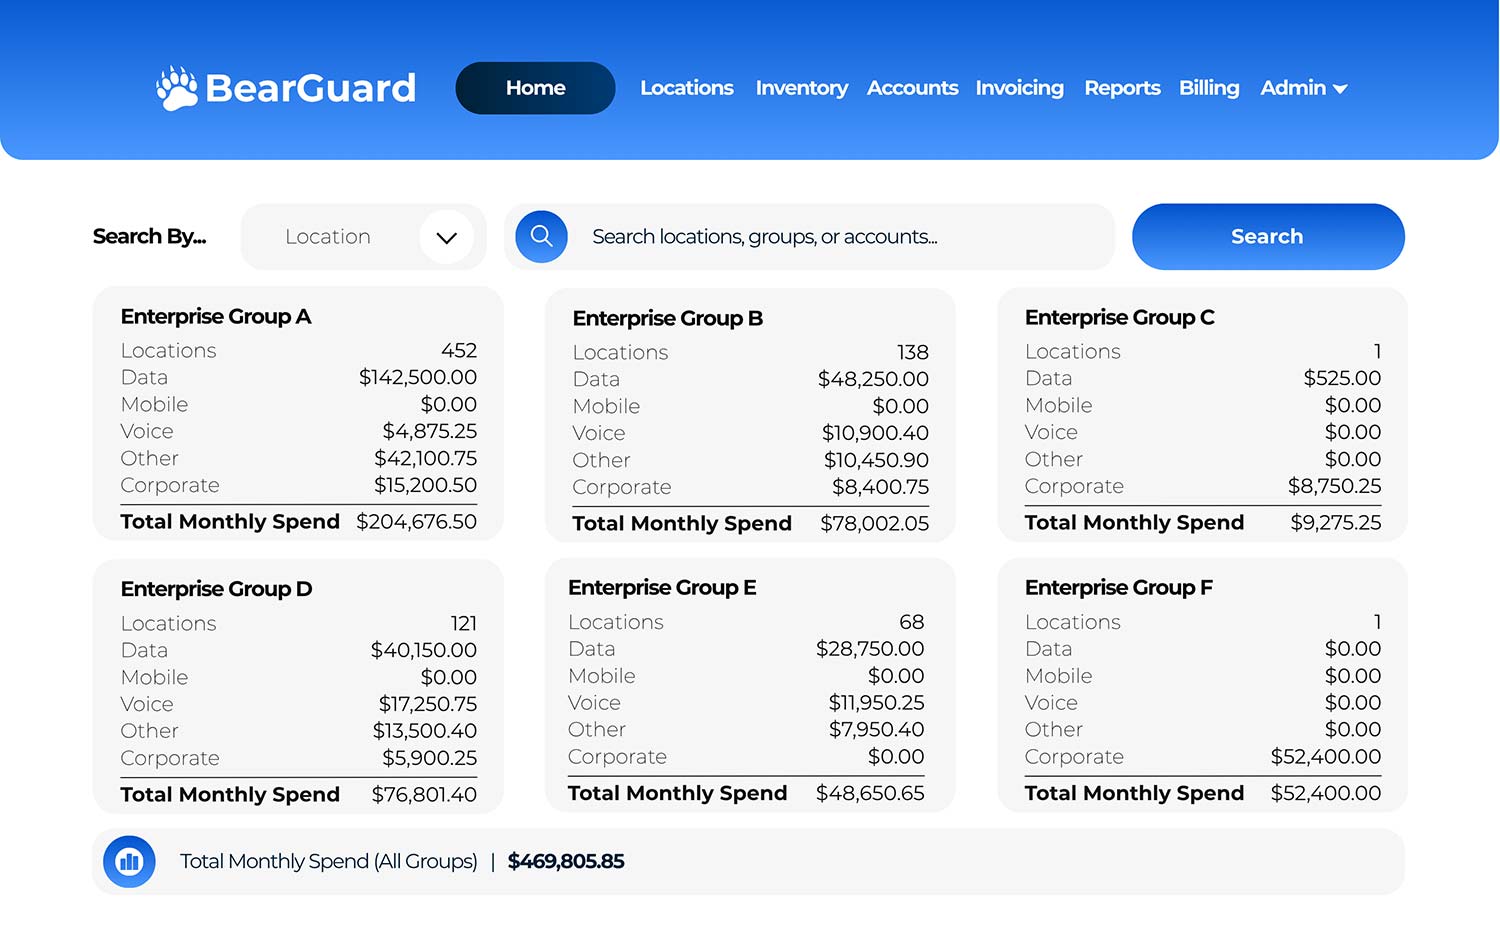Select Group B data value $48,250.00
1500x938 pixels.
pyautogui.click(x=873, y=380)
